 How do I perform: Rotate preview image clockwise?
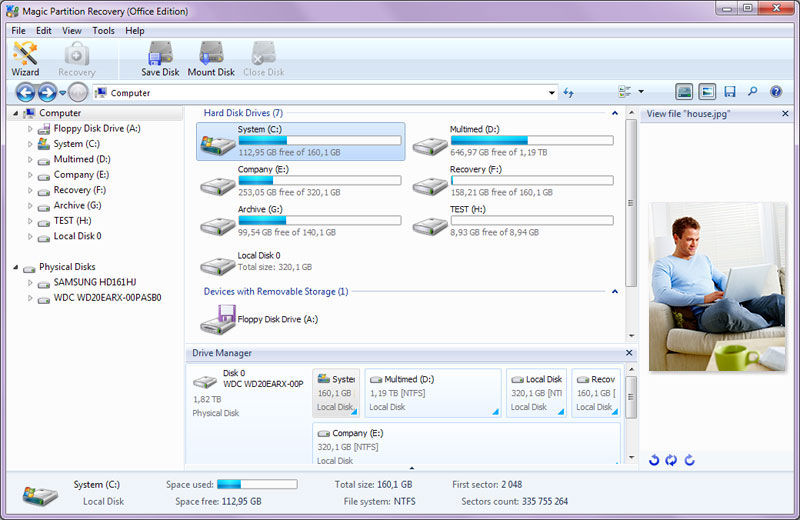point(689,460)
